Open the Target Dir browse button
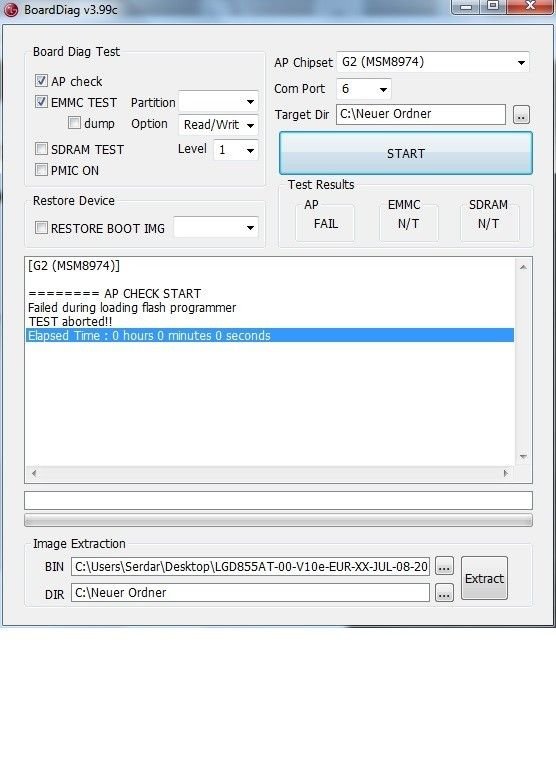Viewport: 556px width, 768px height. point(521,115)
